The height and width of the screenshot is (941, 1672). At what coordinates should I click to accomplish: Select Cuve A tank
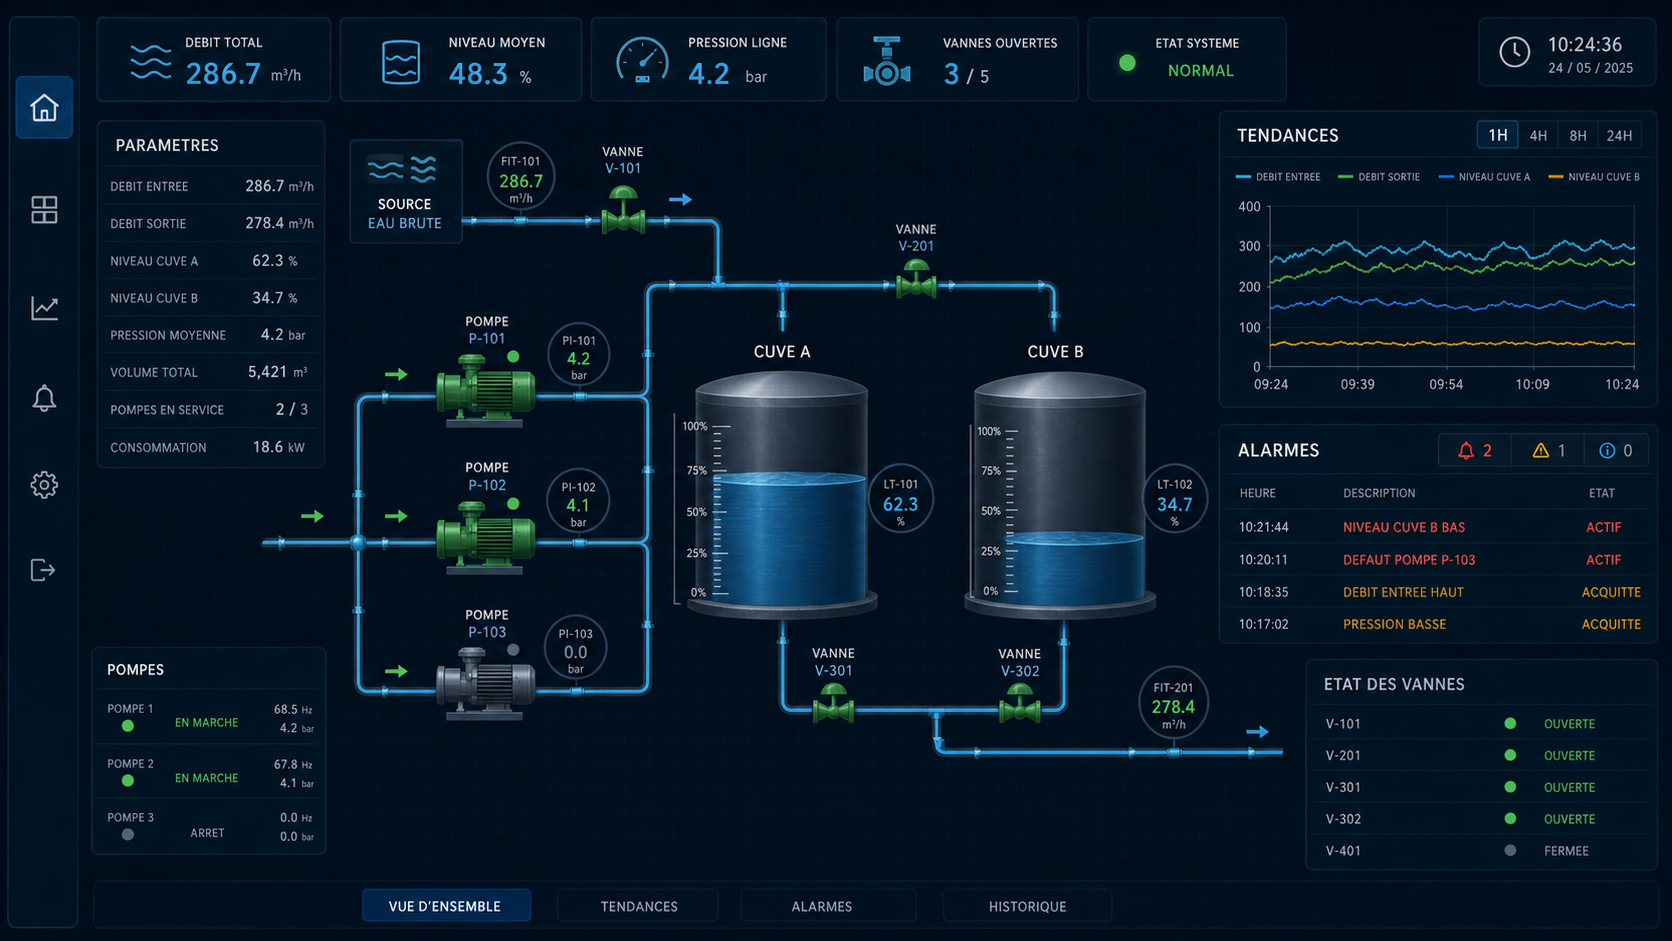(x=781, y=494)
